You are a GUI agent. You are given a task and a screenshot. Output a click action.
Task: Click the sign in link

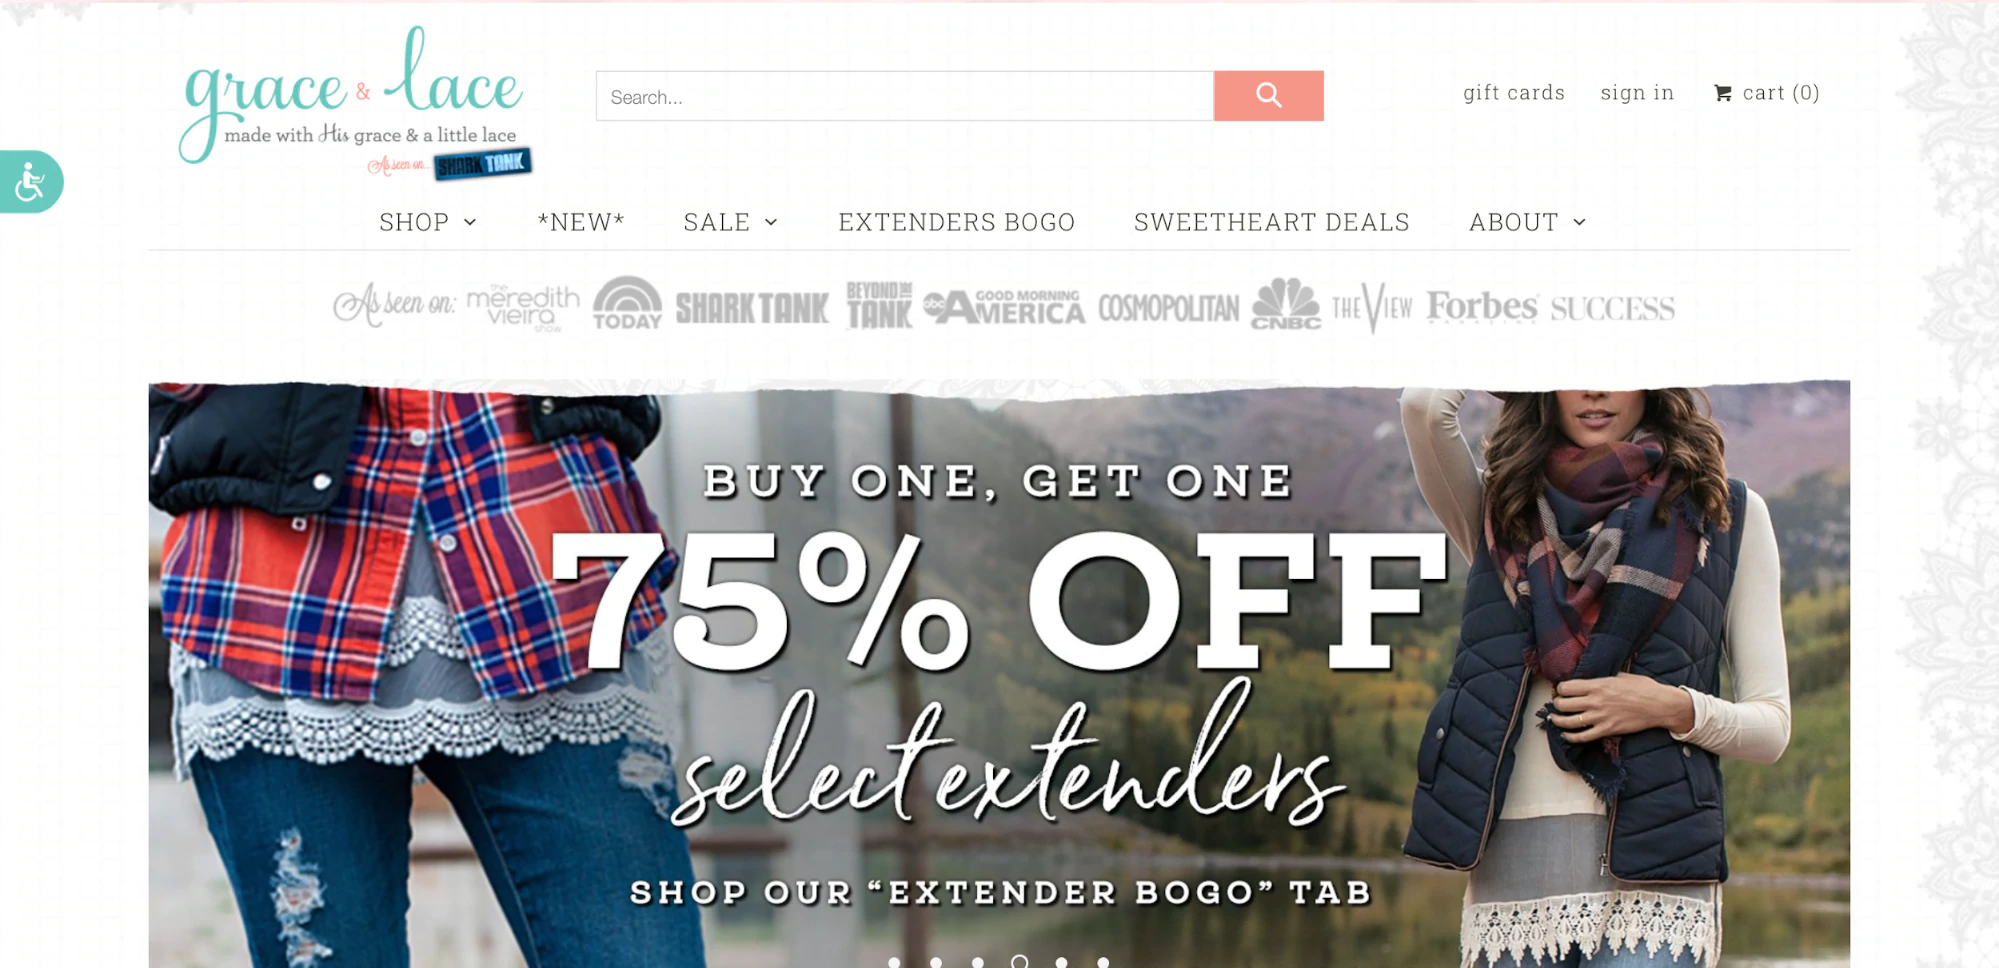1637,93
